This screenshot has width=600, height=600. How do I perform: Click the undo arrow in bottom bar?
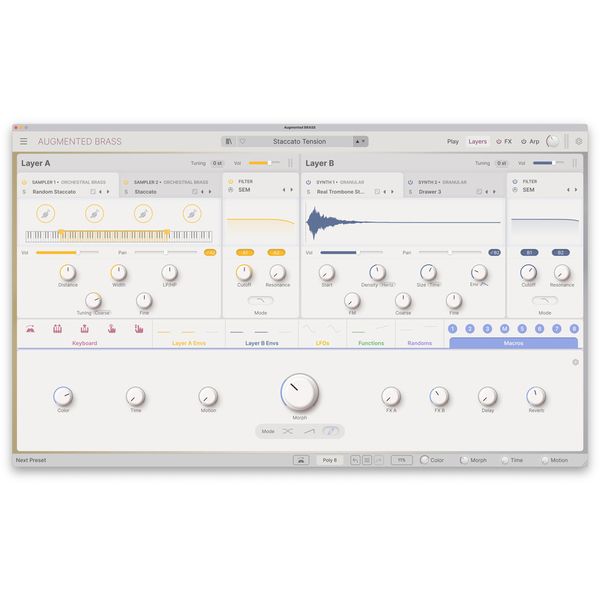(x=355, y=460)
